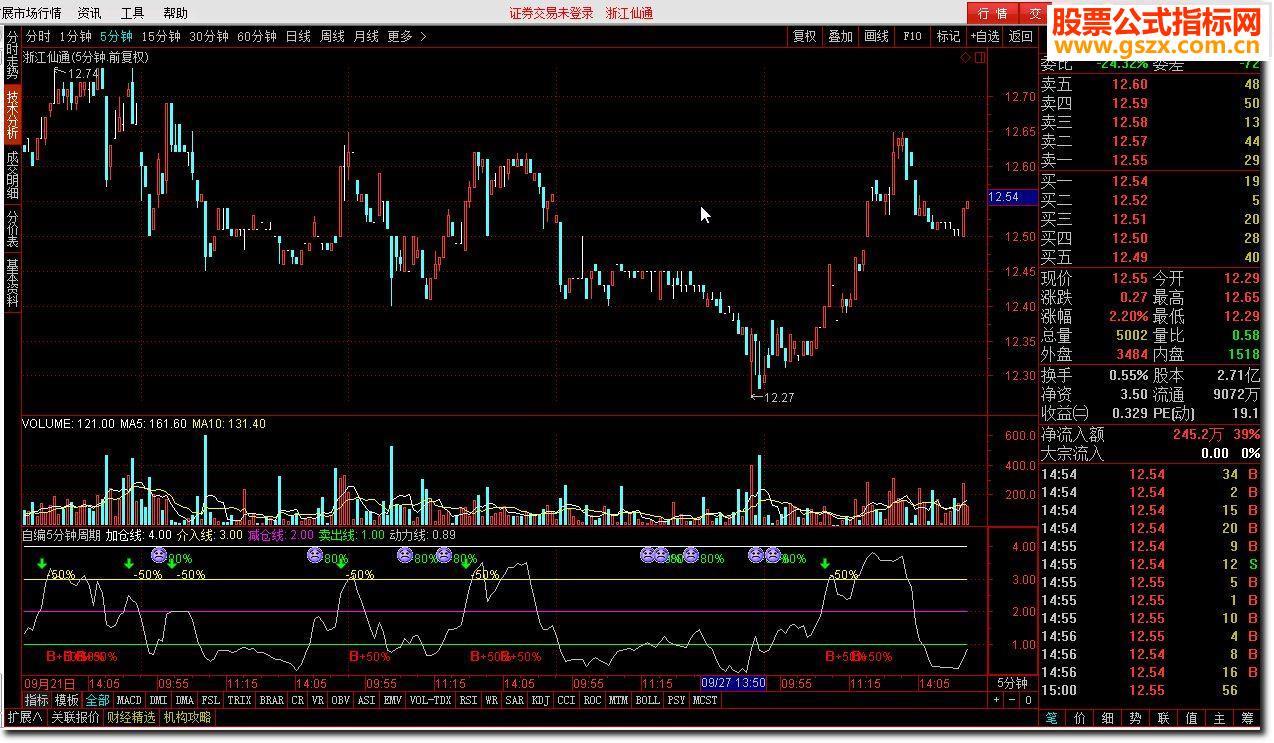Expand the 更多 > period options

(406, 36)
